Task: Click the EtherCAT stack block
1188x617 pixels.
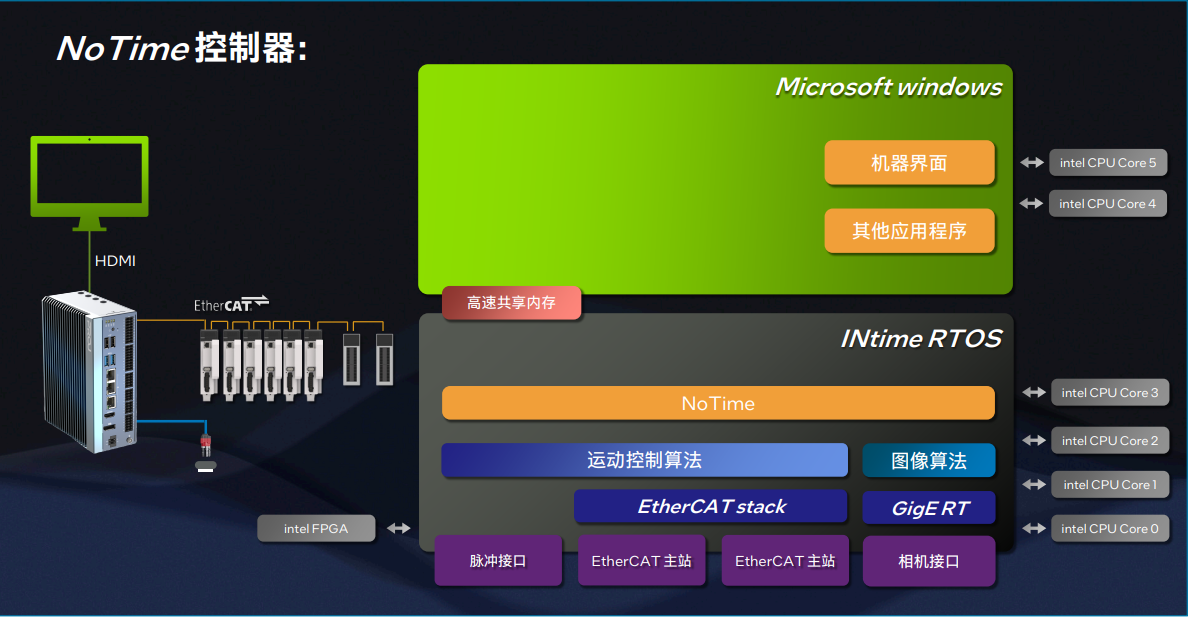Action: (711, 506)
